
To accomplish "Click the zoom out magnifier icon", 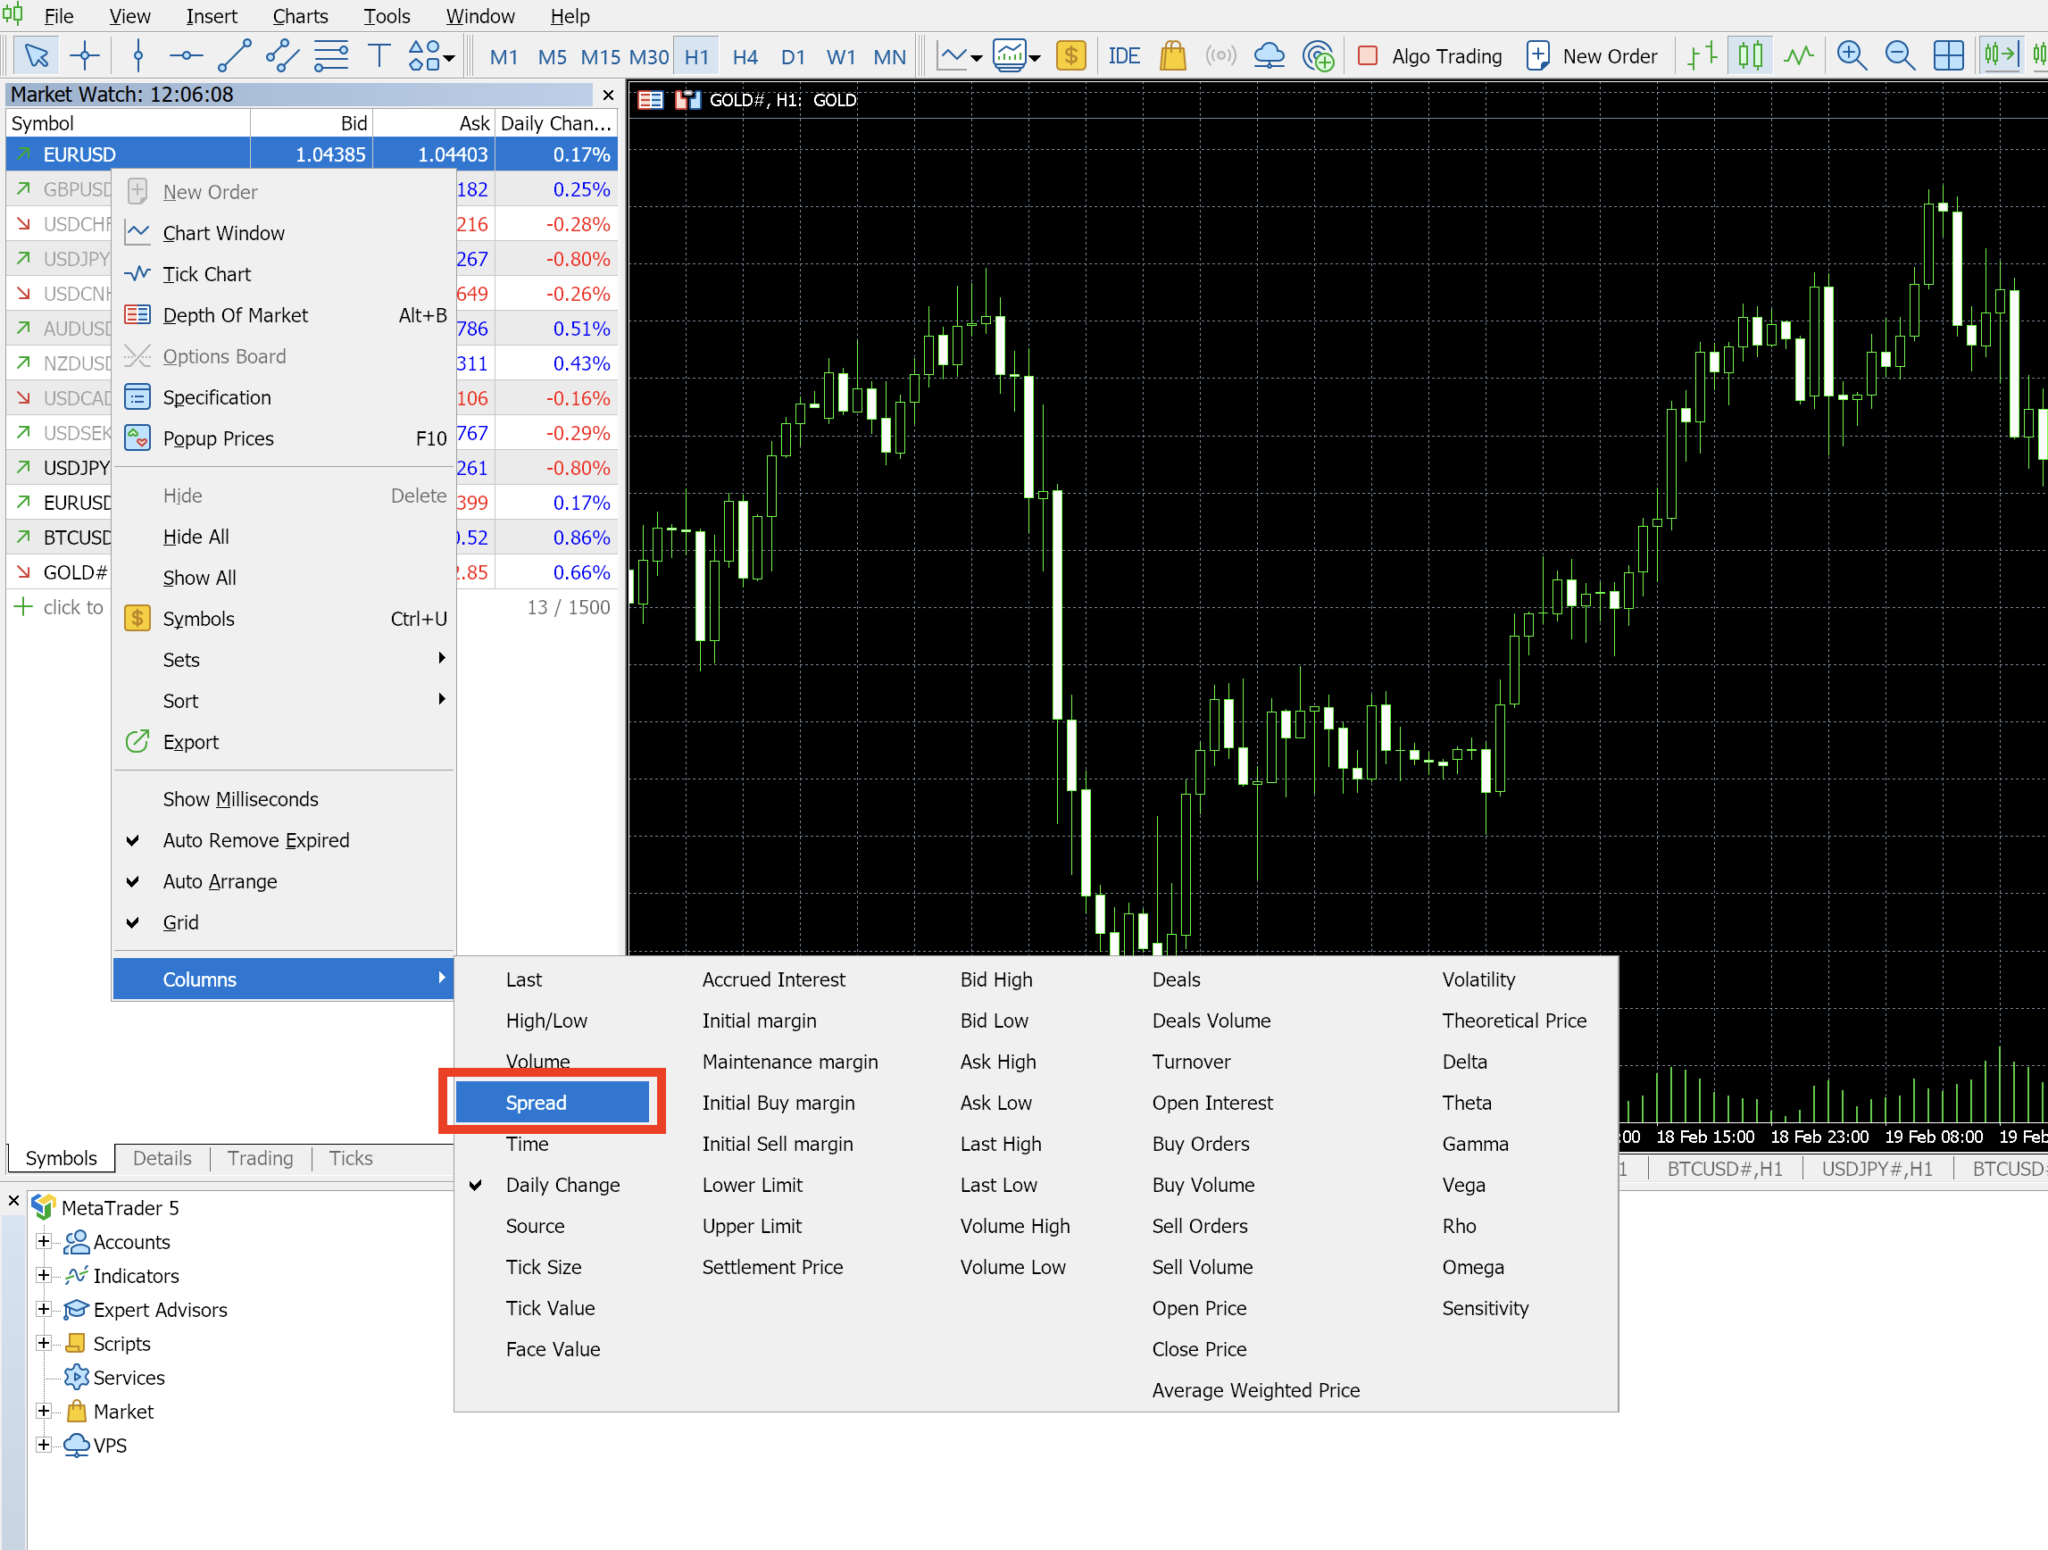I will (1899, 56).
